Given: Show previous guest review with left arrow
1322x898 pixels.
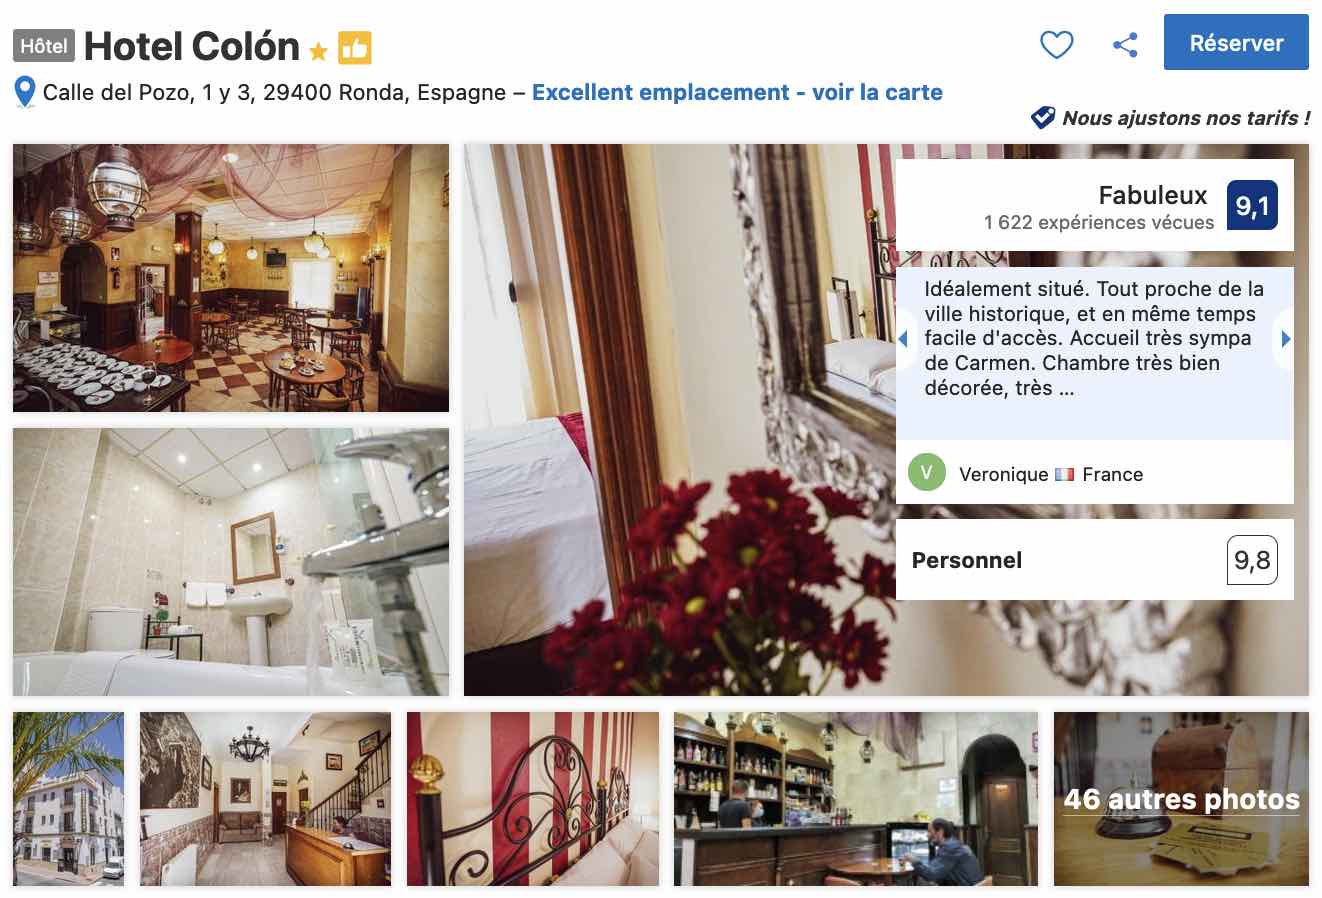Looking at the screenshot, I should (x=903, y=339).
